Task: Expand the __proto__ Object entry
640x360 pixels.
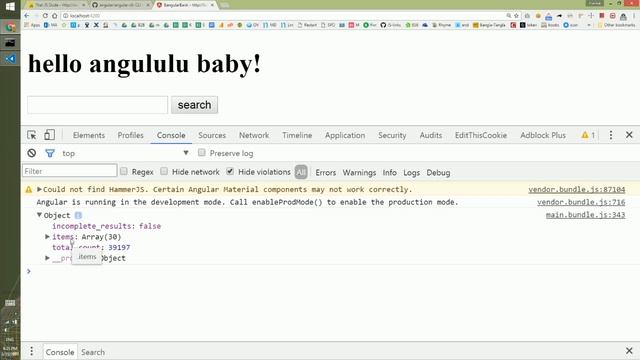Action: coord(47,258)
